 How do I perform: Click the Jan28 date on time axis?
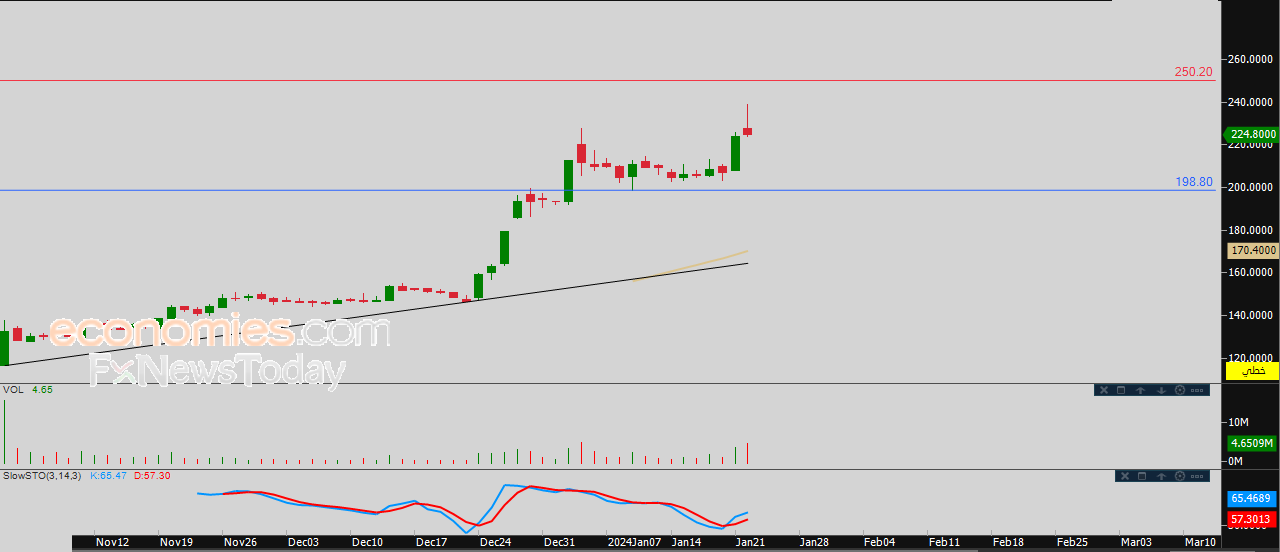[x=814, y=542]
